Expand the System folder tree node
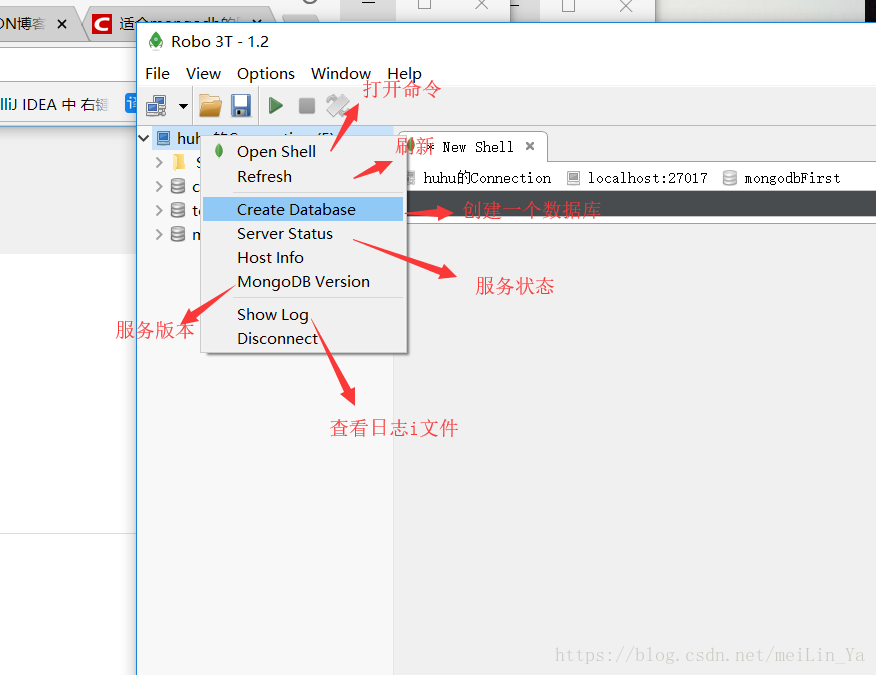This screenshot has height=675, width=876. (x=159, y=162)
